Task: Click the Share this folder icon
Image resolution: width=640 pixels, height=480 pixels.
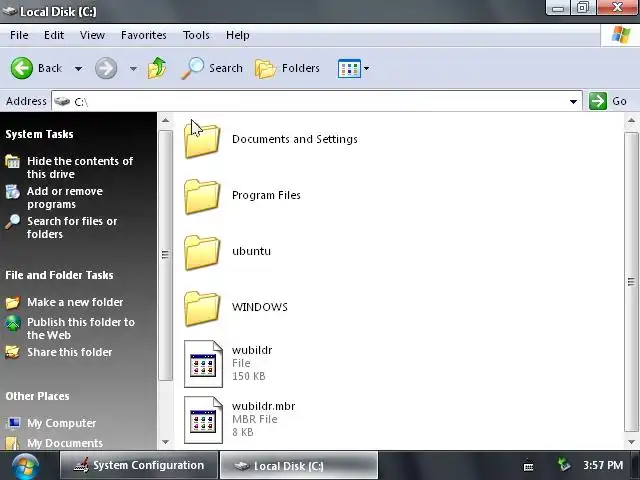Action: [13, 352]
